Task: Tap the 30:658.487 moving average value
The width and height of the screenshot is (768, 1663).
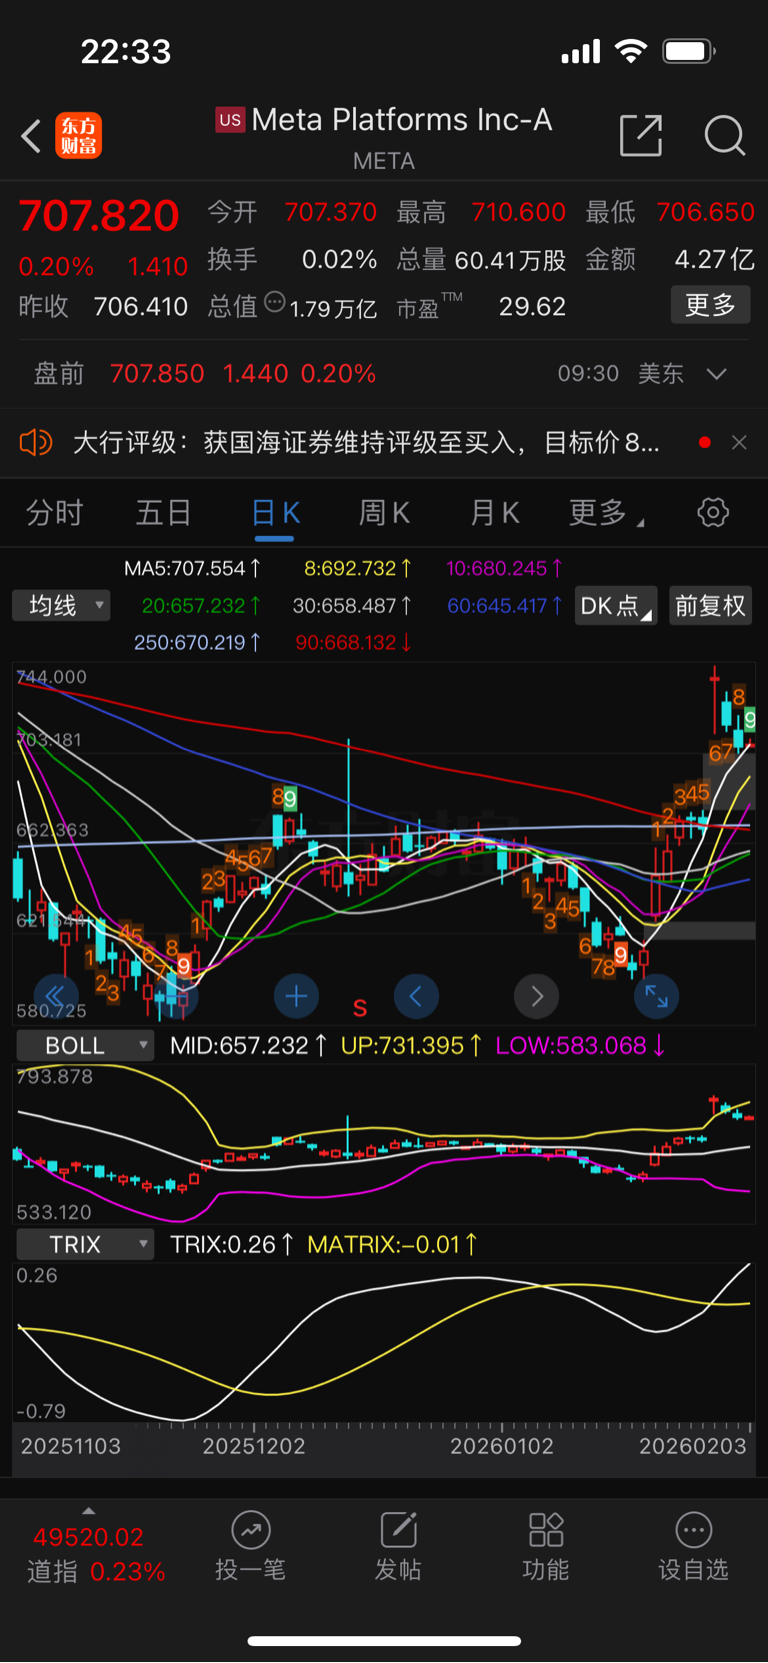Action: [x=352, y=606]
